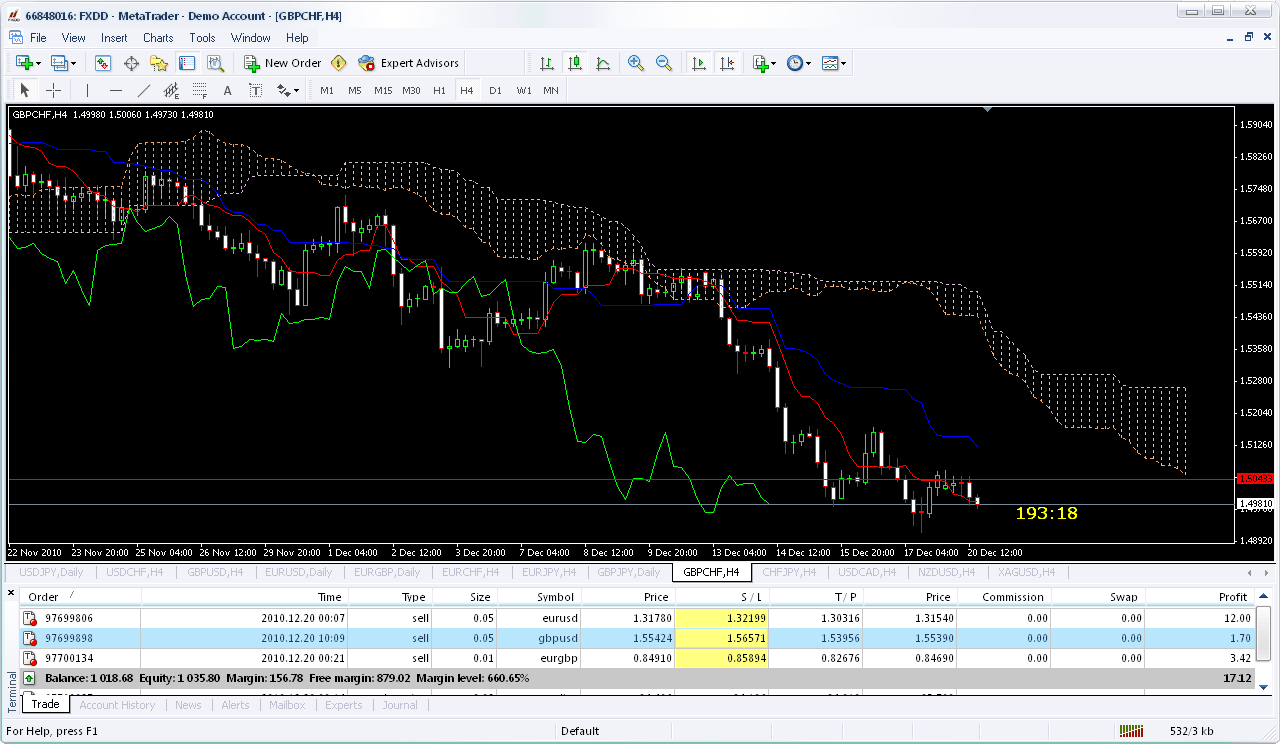This screenshot has height=744, width=1280.
Task: Select the Cursor arrow tool
Action: pos(25,90)
